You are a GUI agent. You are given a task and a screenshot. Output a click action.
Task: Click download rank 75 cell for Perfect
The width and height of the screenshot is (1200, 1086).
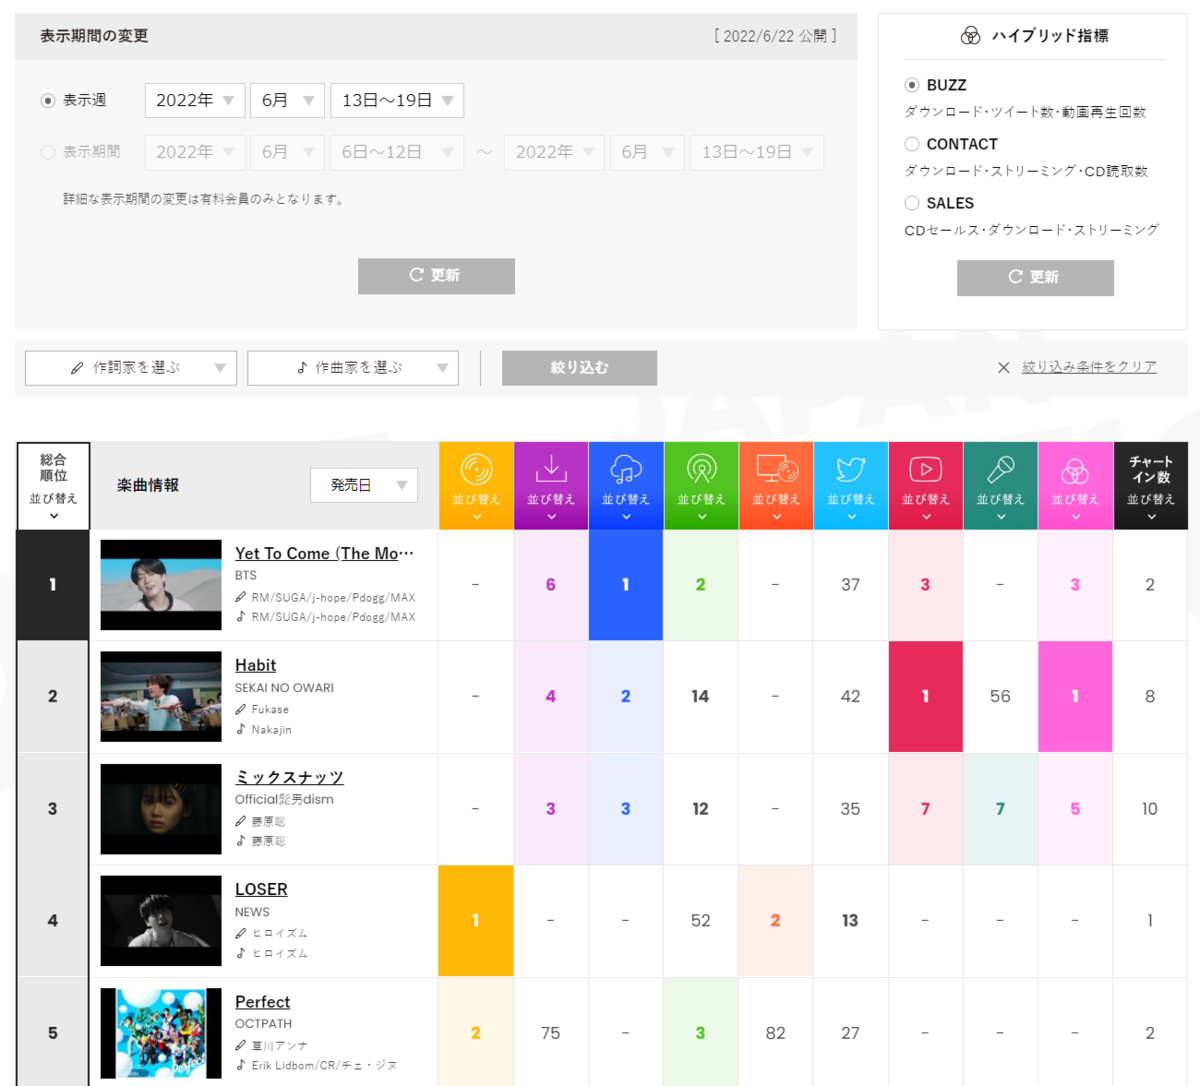pos(551,1033)
